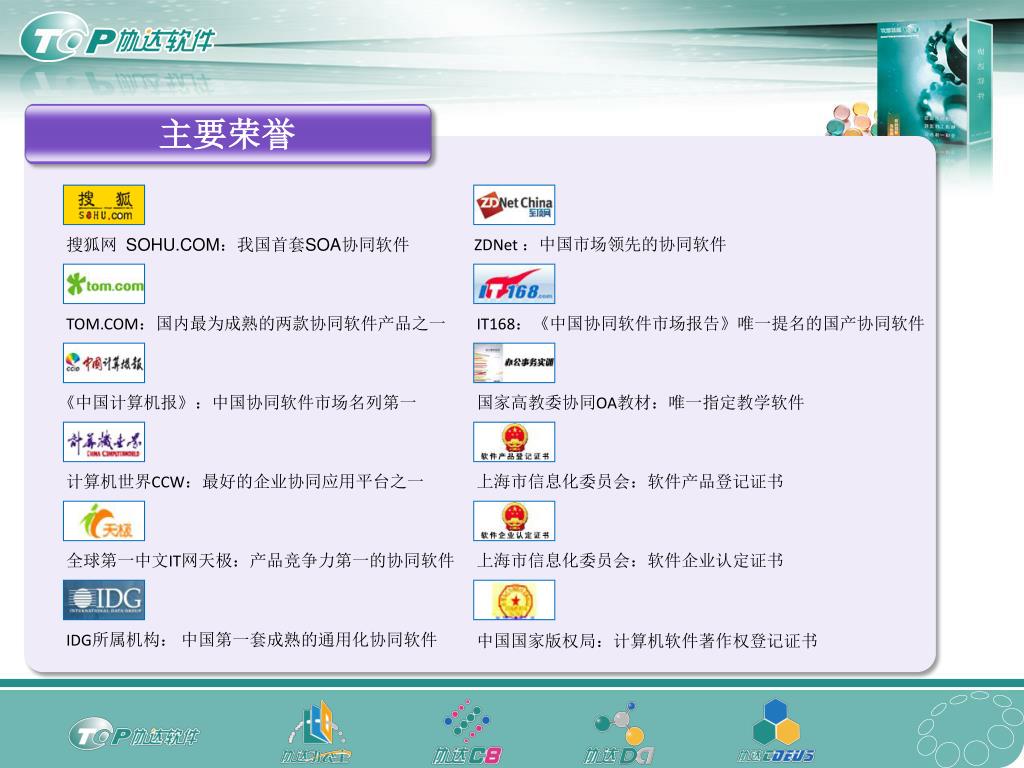Click the ZDNet China logo
The height and width of the screenshot is (768, 1024).
[x=514, y=205]
